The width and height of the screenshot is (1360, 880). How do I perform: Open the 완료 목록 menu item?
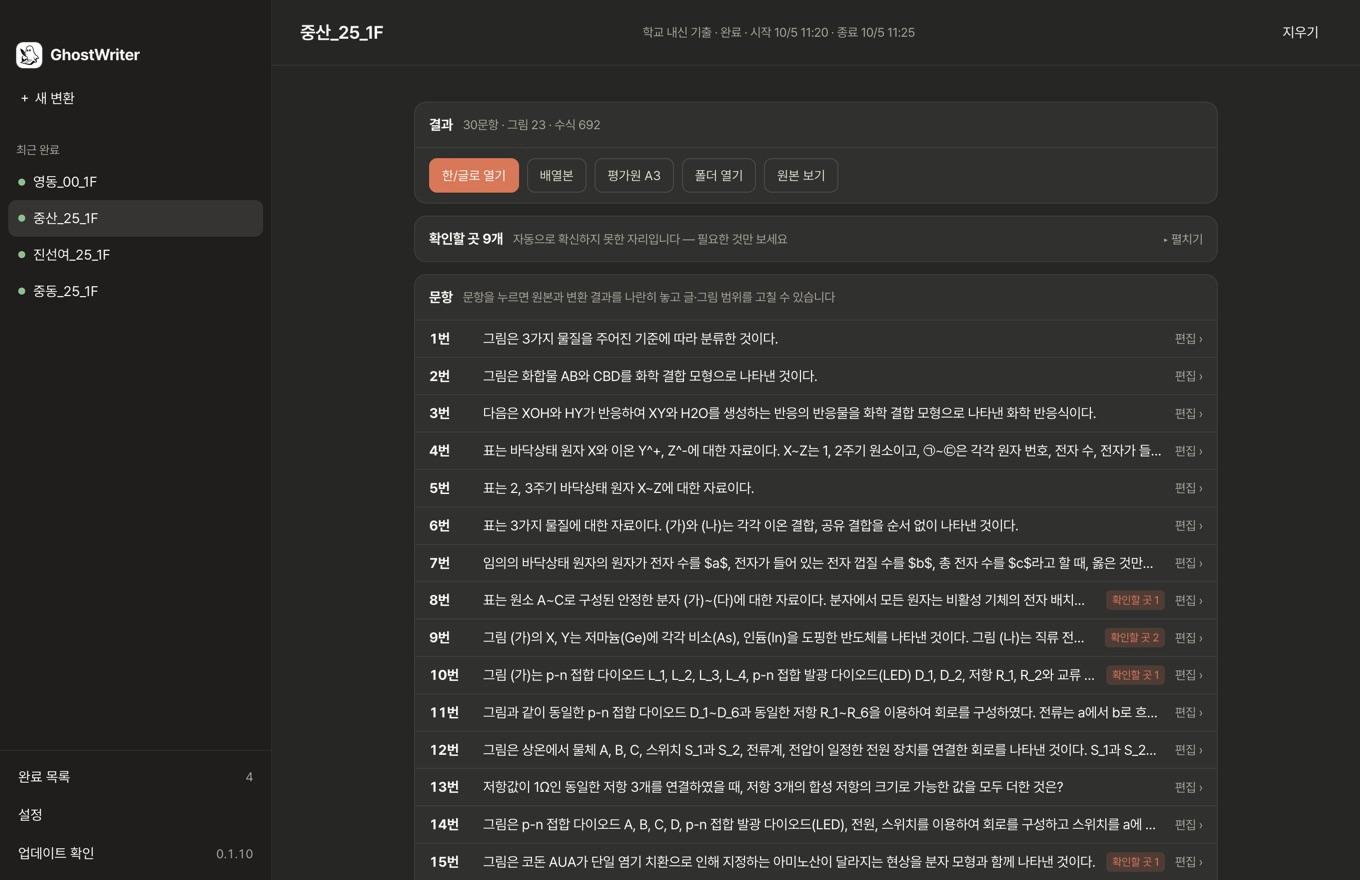coord(135,777)
